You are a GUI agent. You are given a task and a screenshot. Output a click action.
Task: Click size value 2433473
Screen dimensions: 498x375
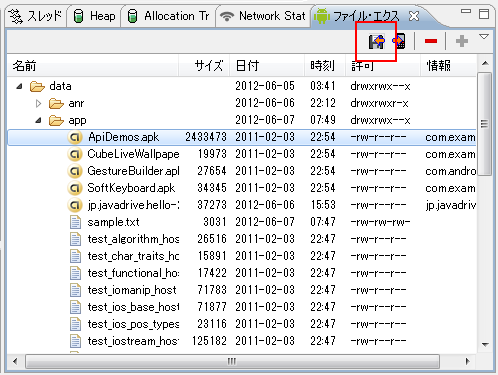206,137
